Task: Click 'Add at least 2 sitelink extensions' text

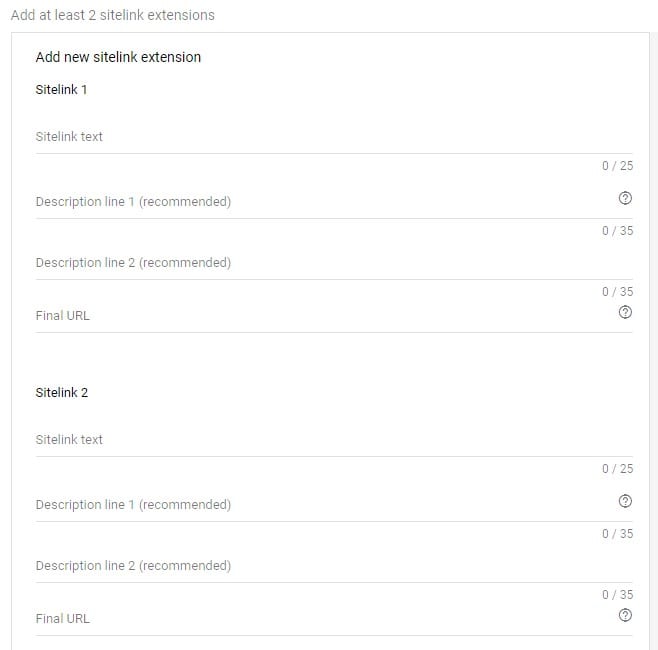Action: point(113,15)
